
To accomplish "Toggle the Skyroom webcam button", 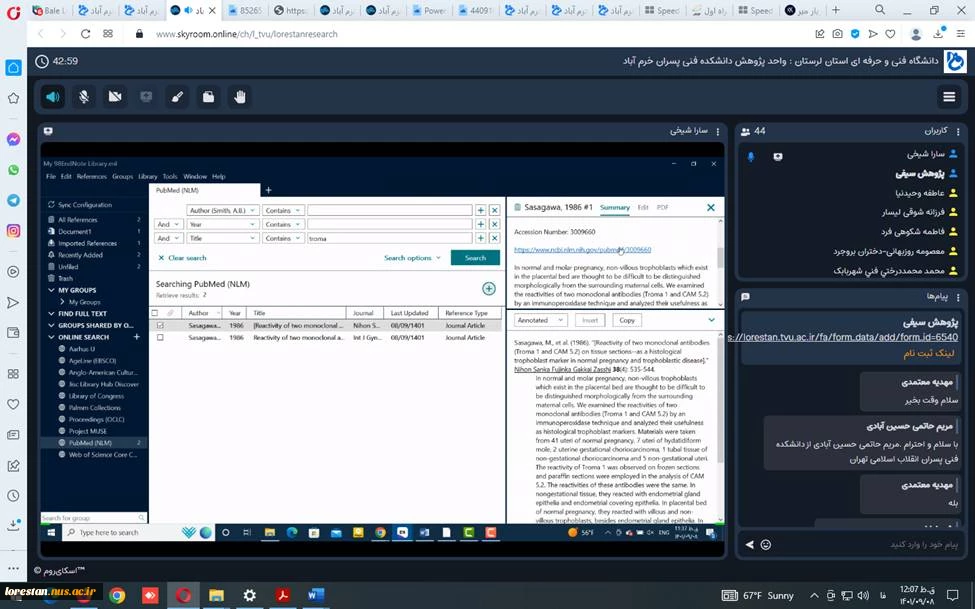I will point(115,97).
